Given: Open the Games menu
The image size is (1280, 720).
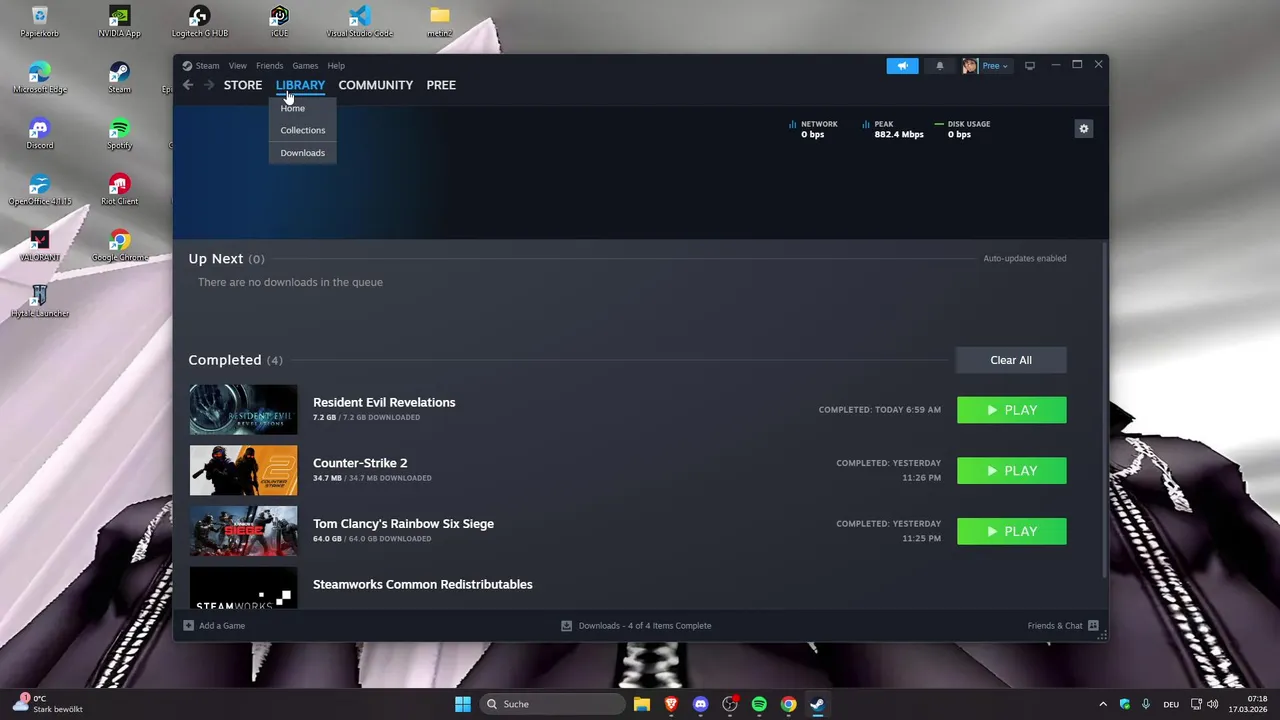Looking at the screenshot, I should [x=305, y=66].
